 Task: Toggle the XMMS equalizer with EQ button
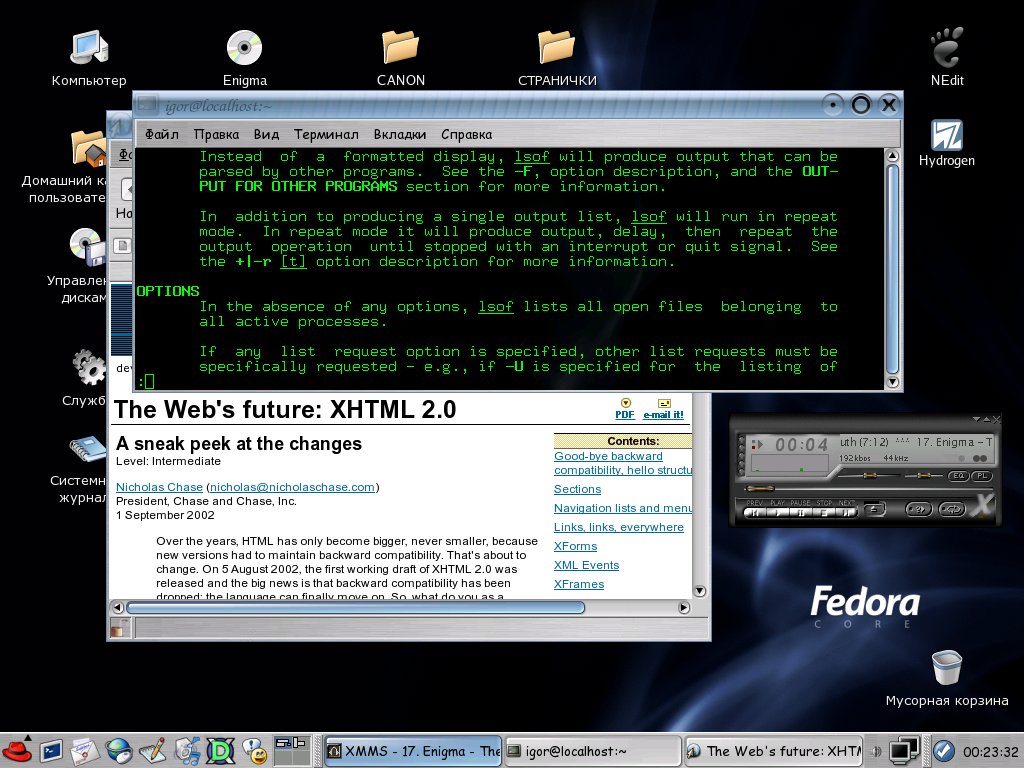click(x=958, y=475)
